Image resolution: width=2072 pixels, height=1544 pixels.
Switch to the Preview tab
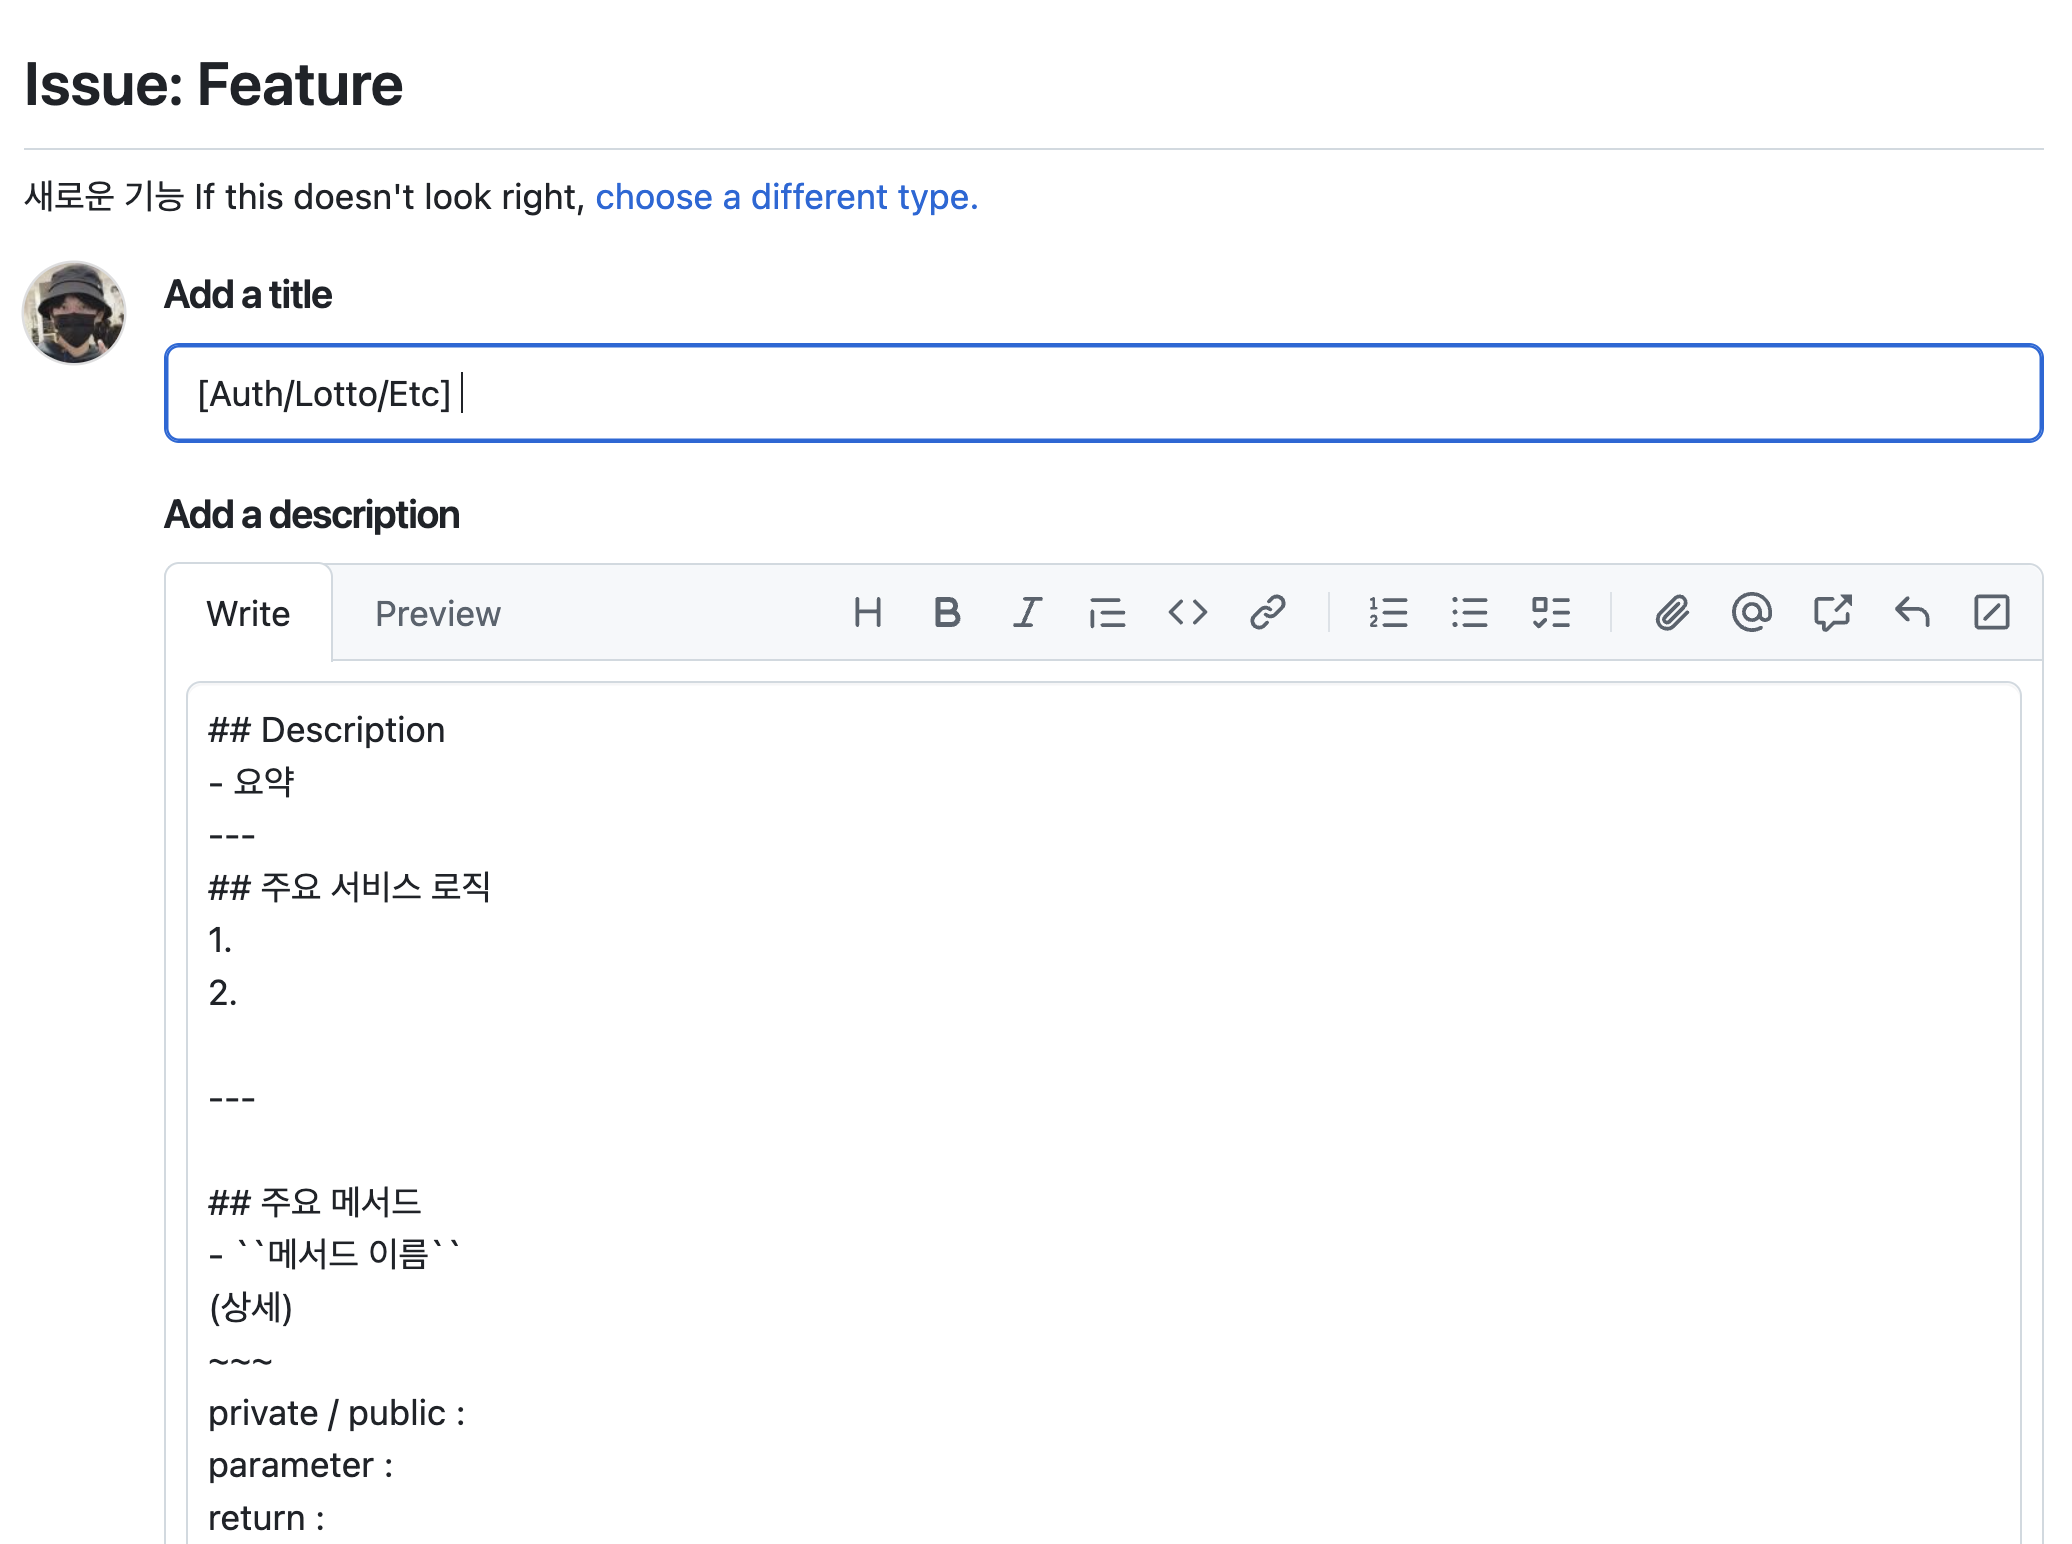(437, 613)
